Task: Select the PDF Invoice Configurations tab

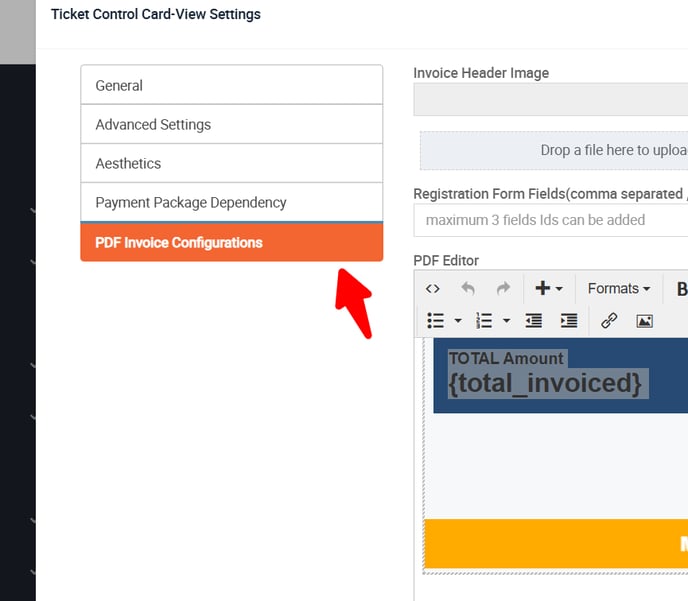Action: 232,242
